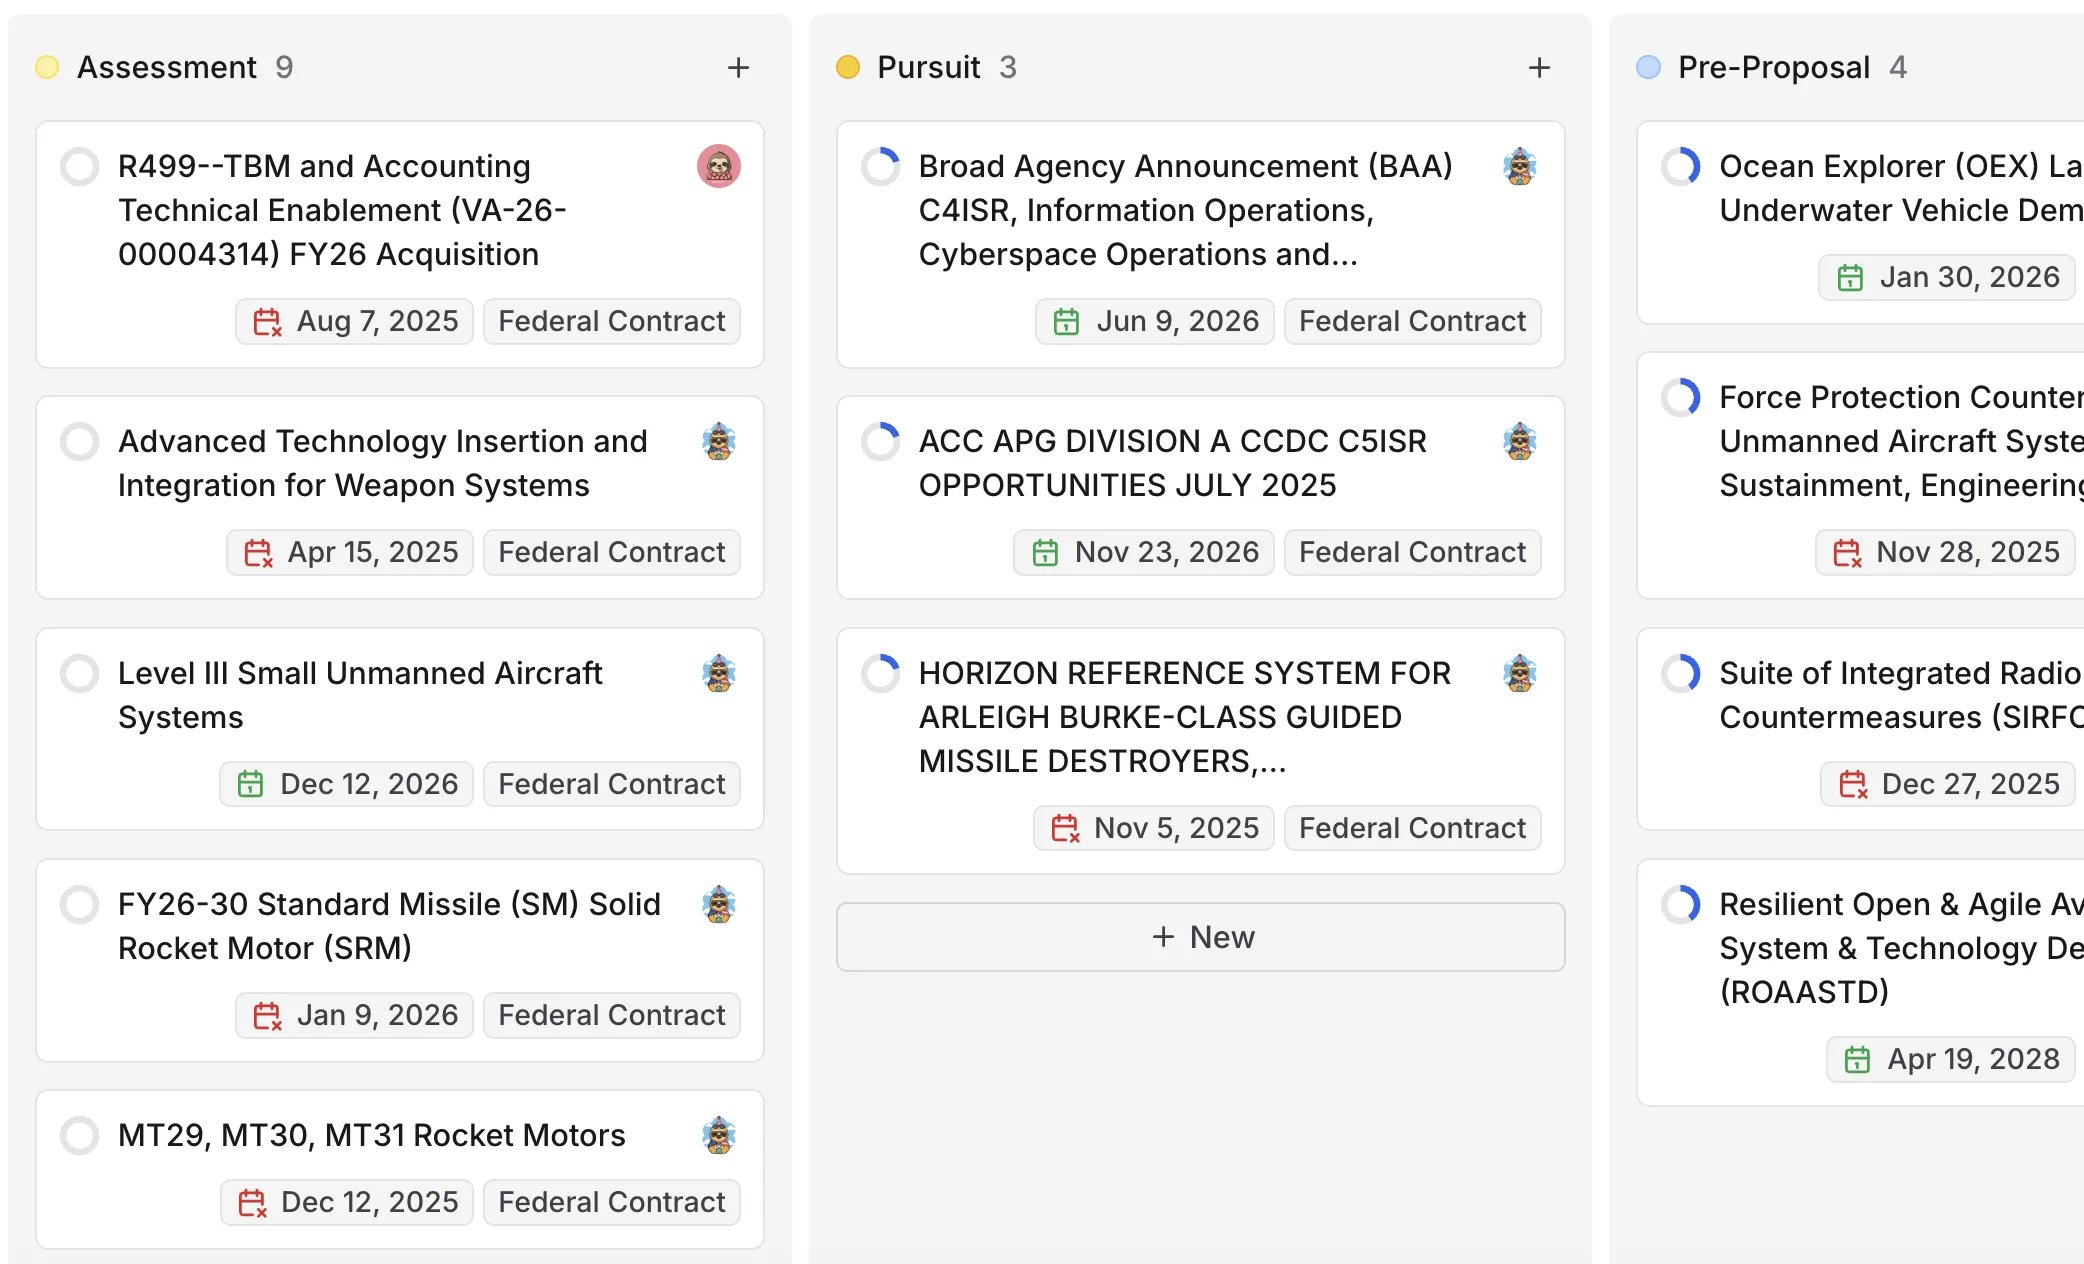The width and height of the screenshot is (2084, 1264).
Task: Open assignee avatar on R499--TBM card
Action: tap(719, 166)
